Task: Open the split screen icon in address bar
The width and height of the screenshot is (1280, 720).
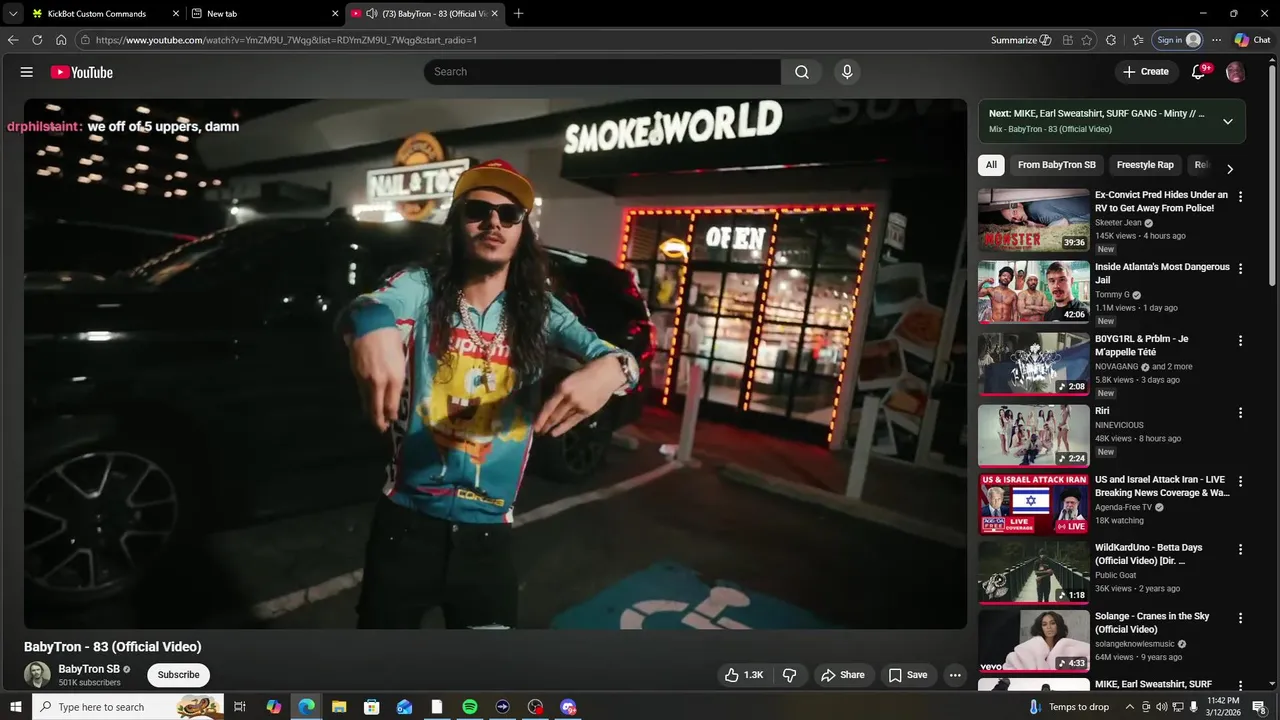Action: (x=1068, y=40)
